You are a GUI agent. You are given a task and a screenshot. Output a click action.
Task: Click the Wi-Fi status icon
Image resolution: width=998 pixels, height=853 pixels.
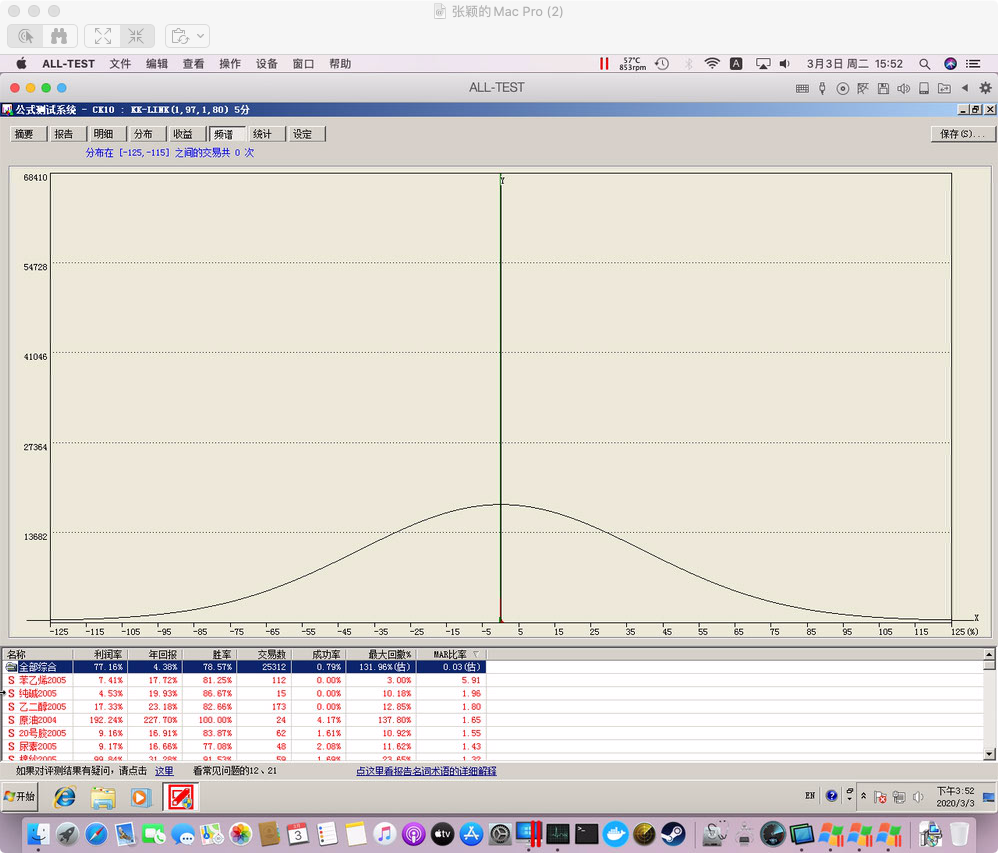(712, 64)
